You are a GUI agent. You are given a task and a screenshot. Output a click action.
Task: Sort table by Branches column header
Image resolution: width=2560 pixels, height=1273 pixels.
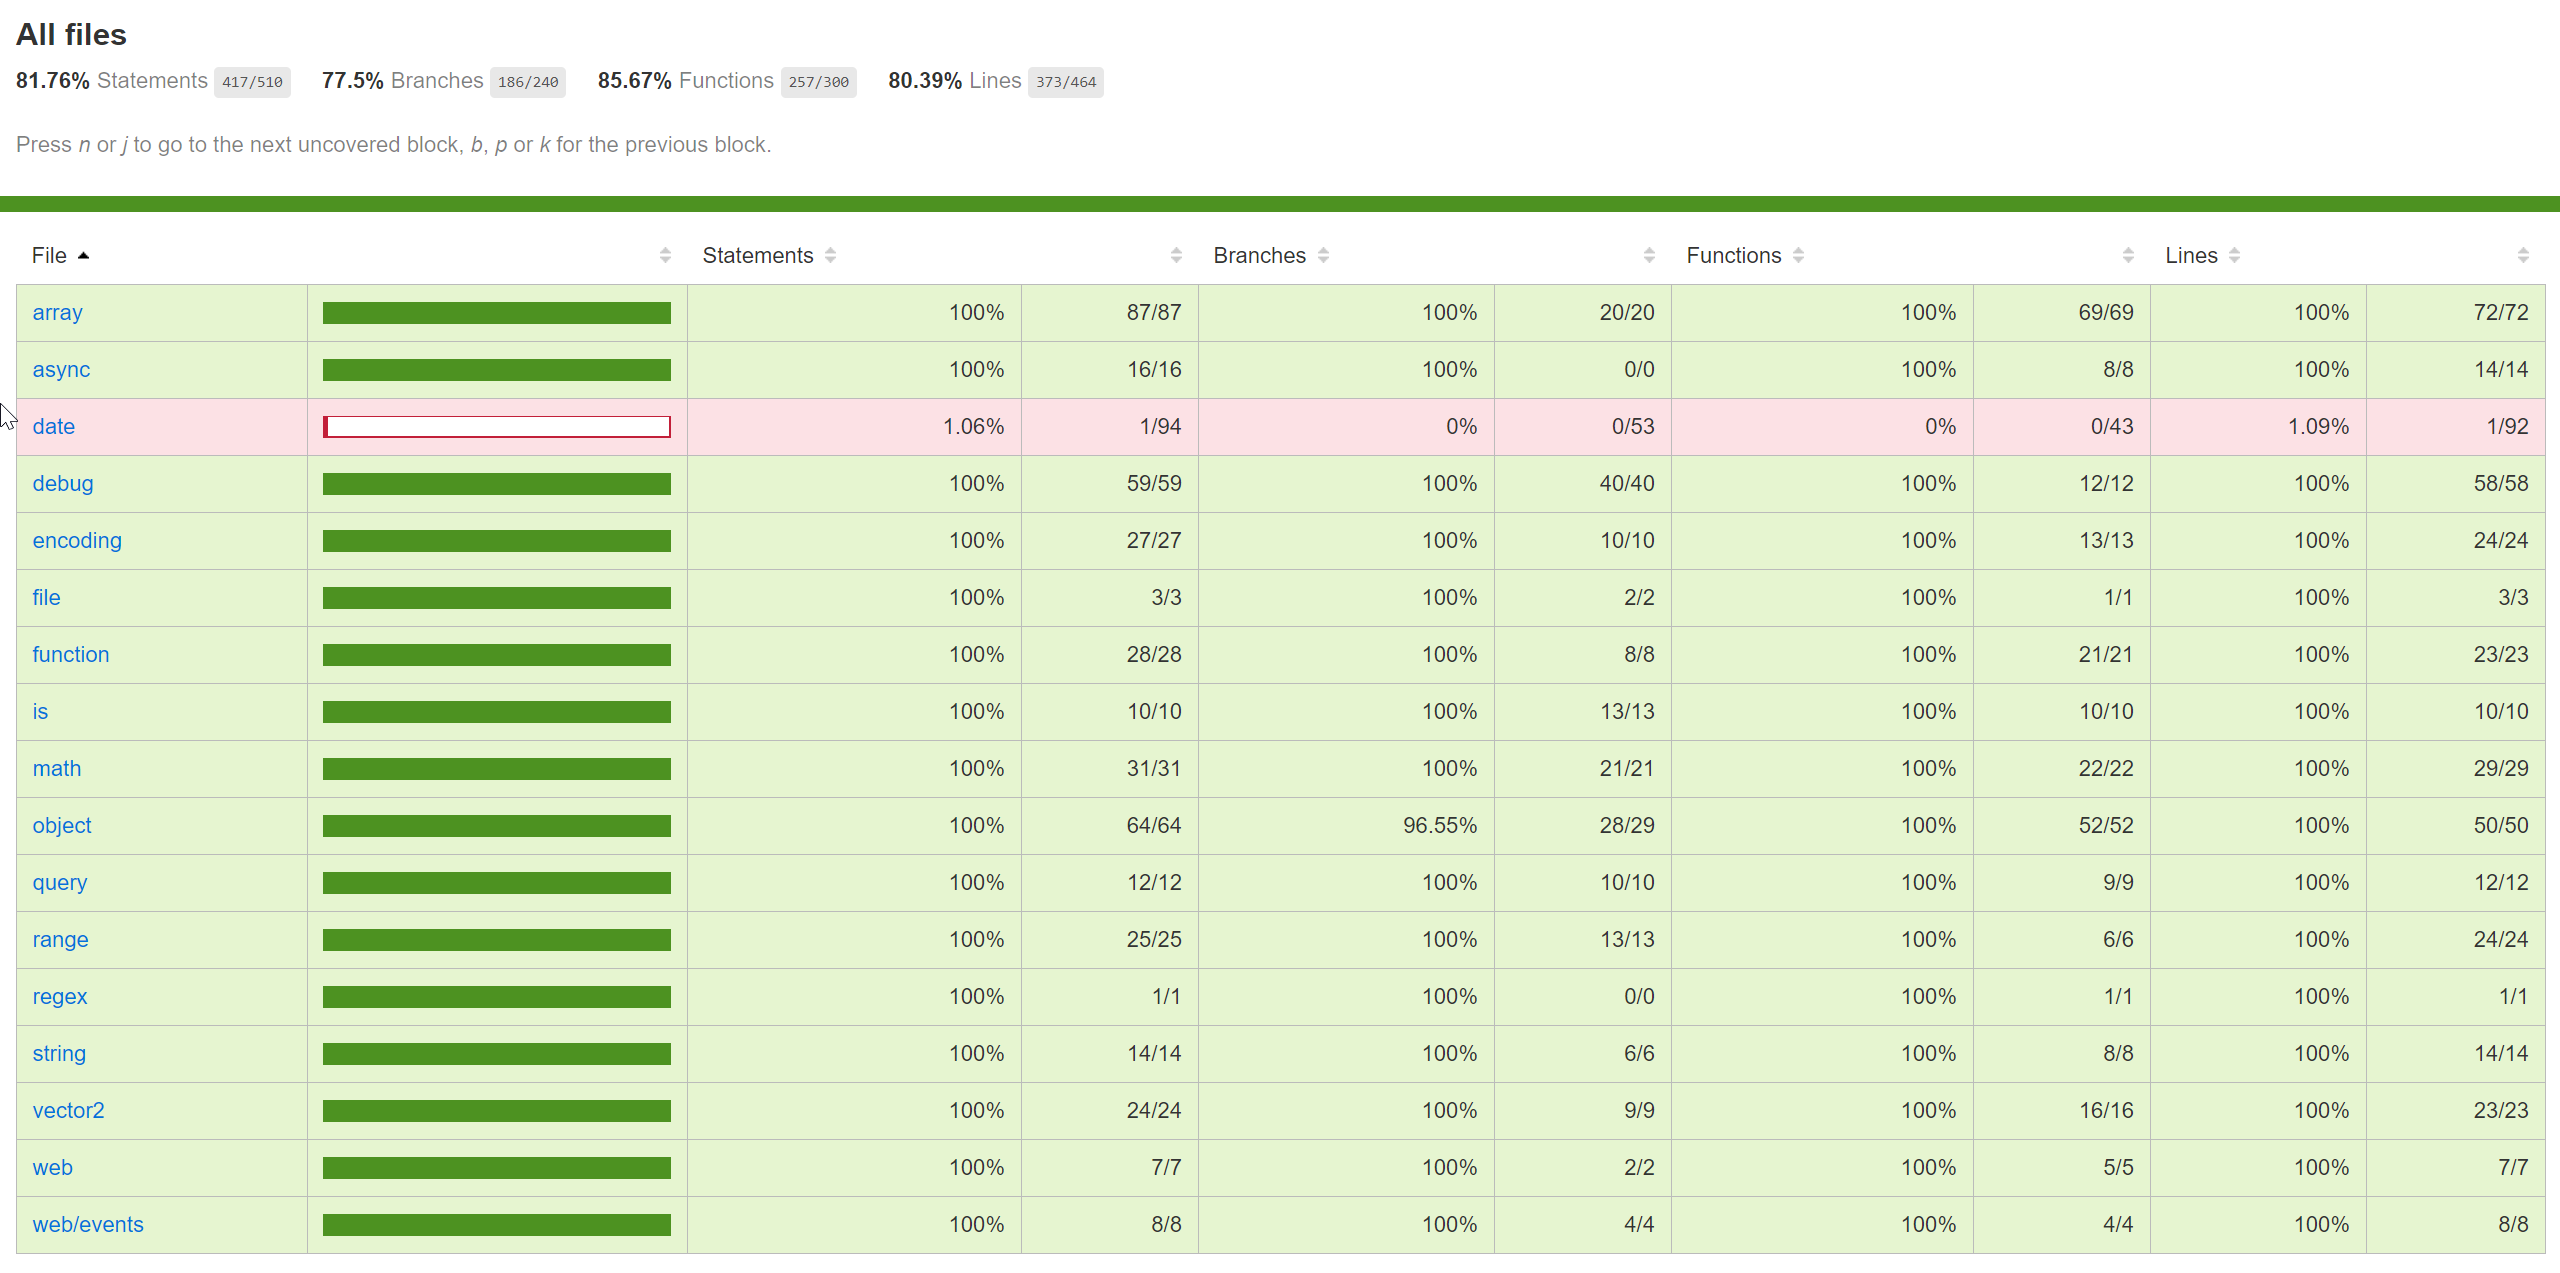[1259, 256]
